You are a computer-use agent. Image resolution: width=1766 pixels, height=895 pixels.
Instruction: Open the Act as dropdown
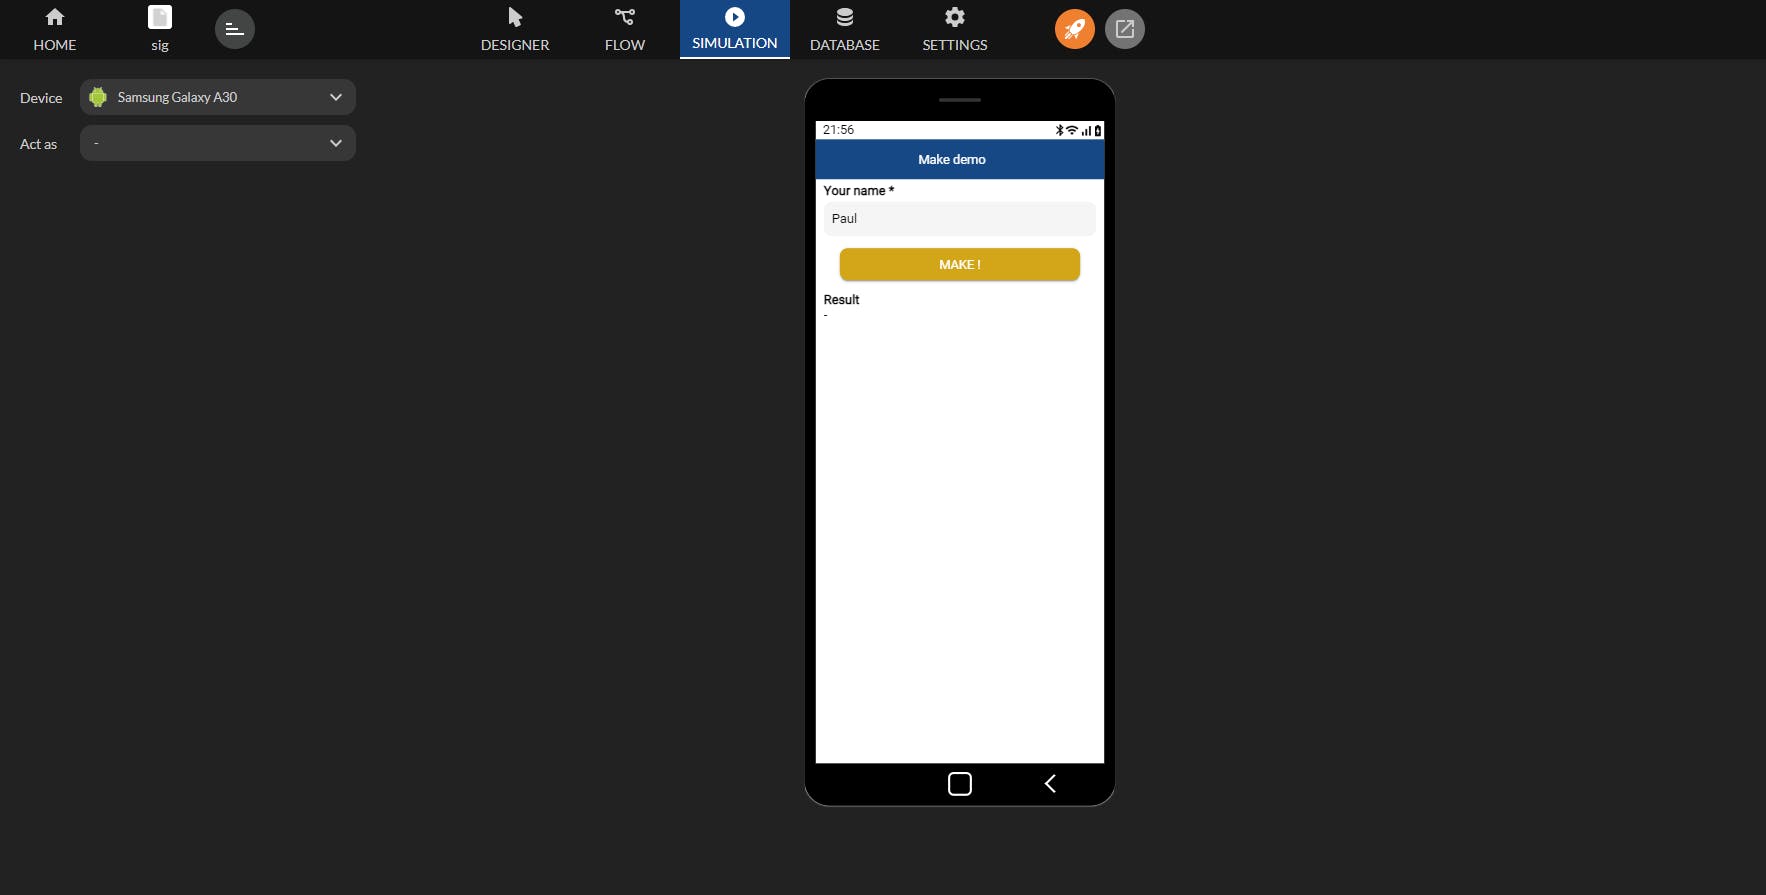(218, 143)
